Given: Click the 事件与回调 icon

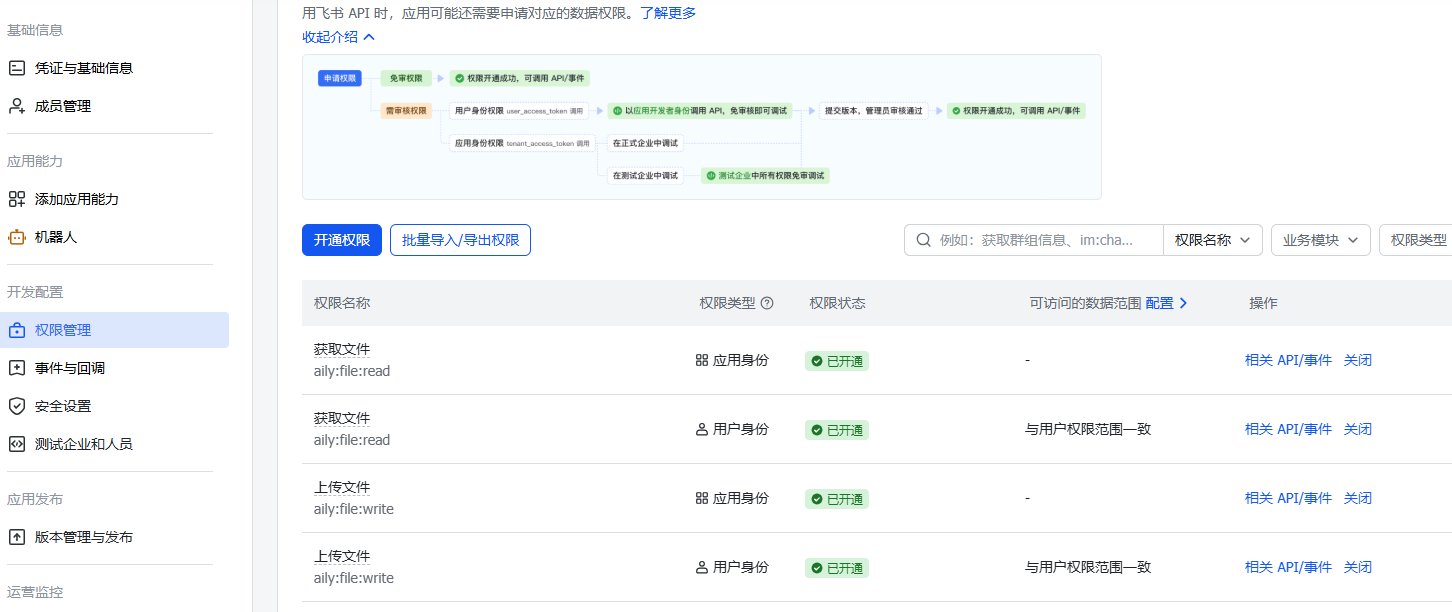Looking at the screenshot, I should click(x=16, y=368).
